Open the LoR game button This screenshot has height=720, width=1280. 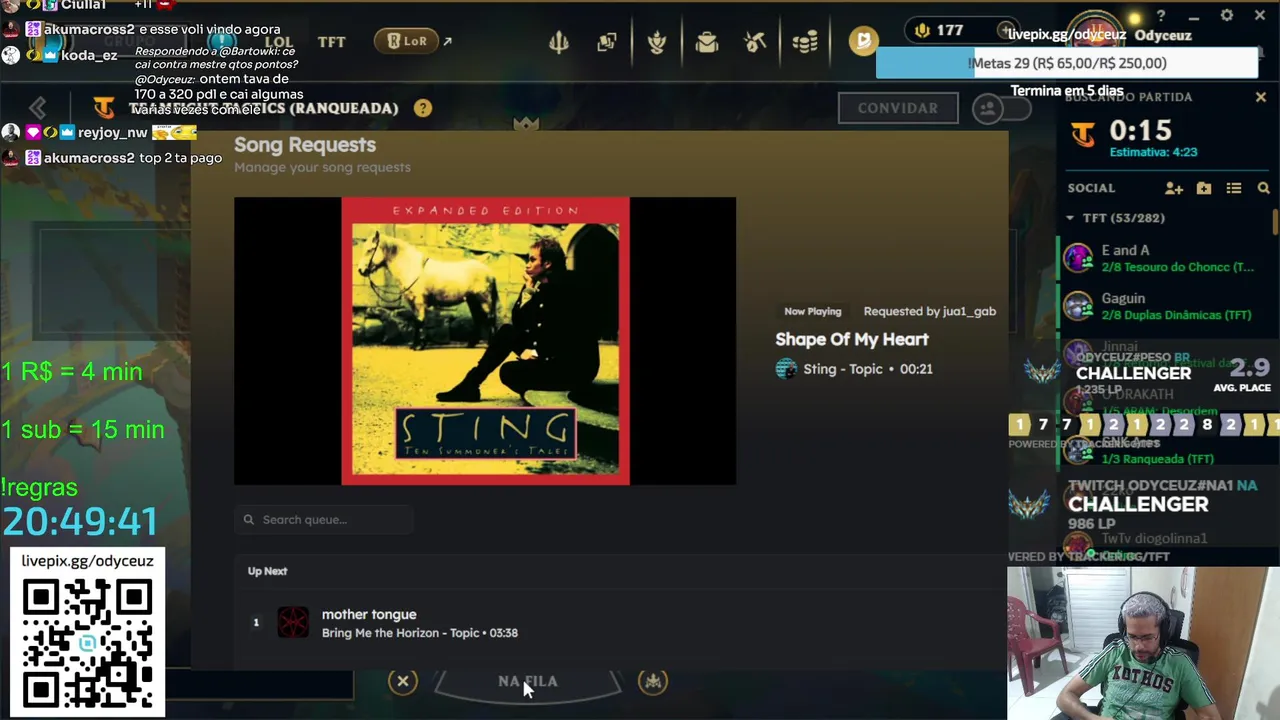pyautogui.click(x=407, y=41)
